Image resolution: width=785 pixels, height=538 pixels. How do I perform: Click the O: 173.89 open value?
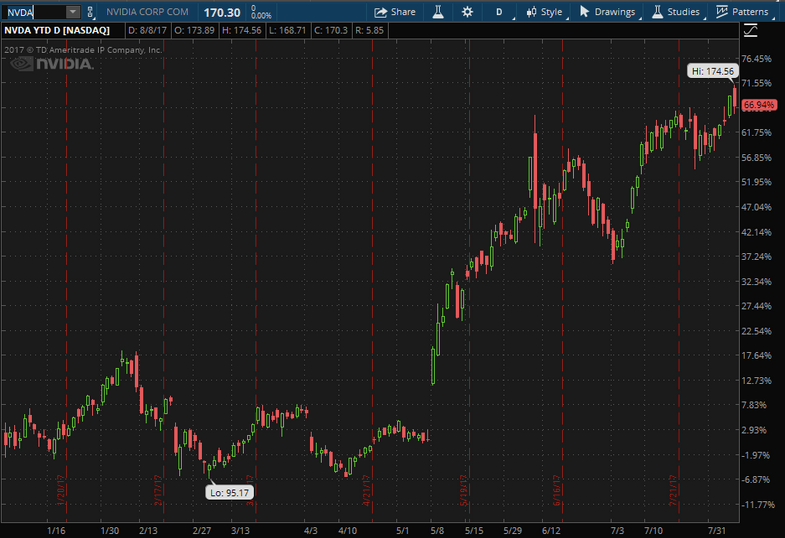(194, 31)
